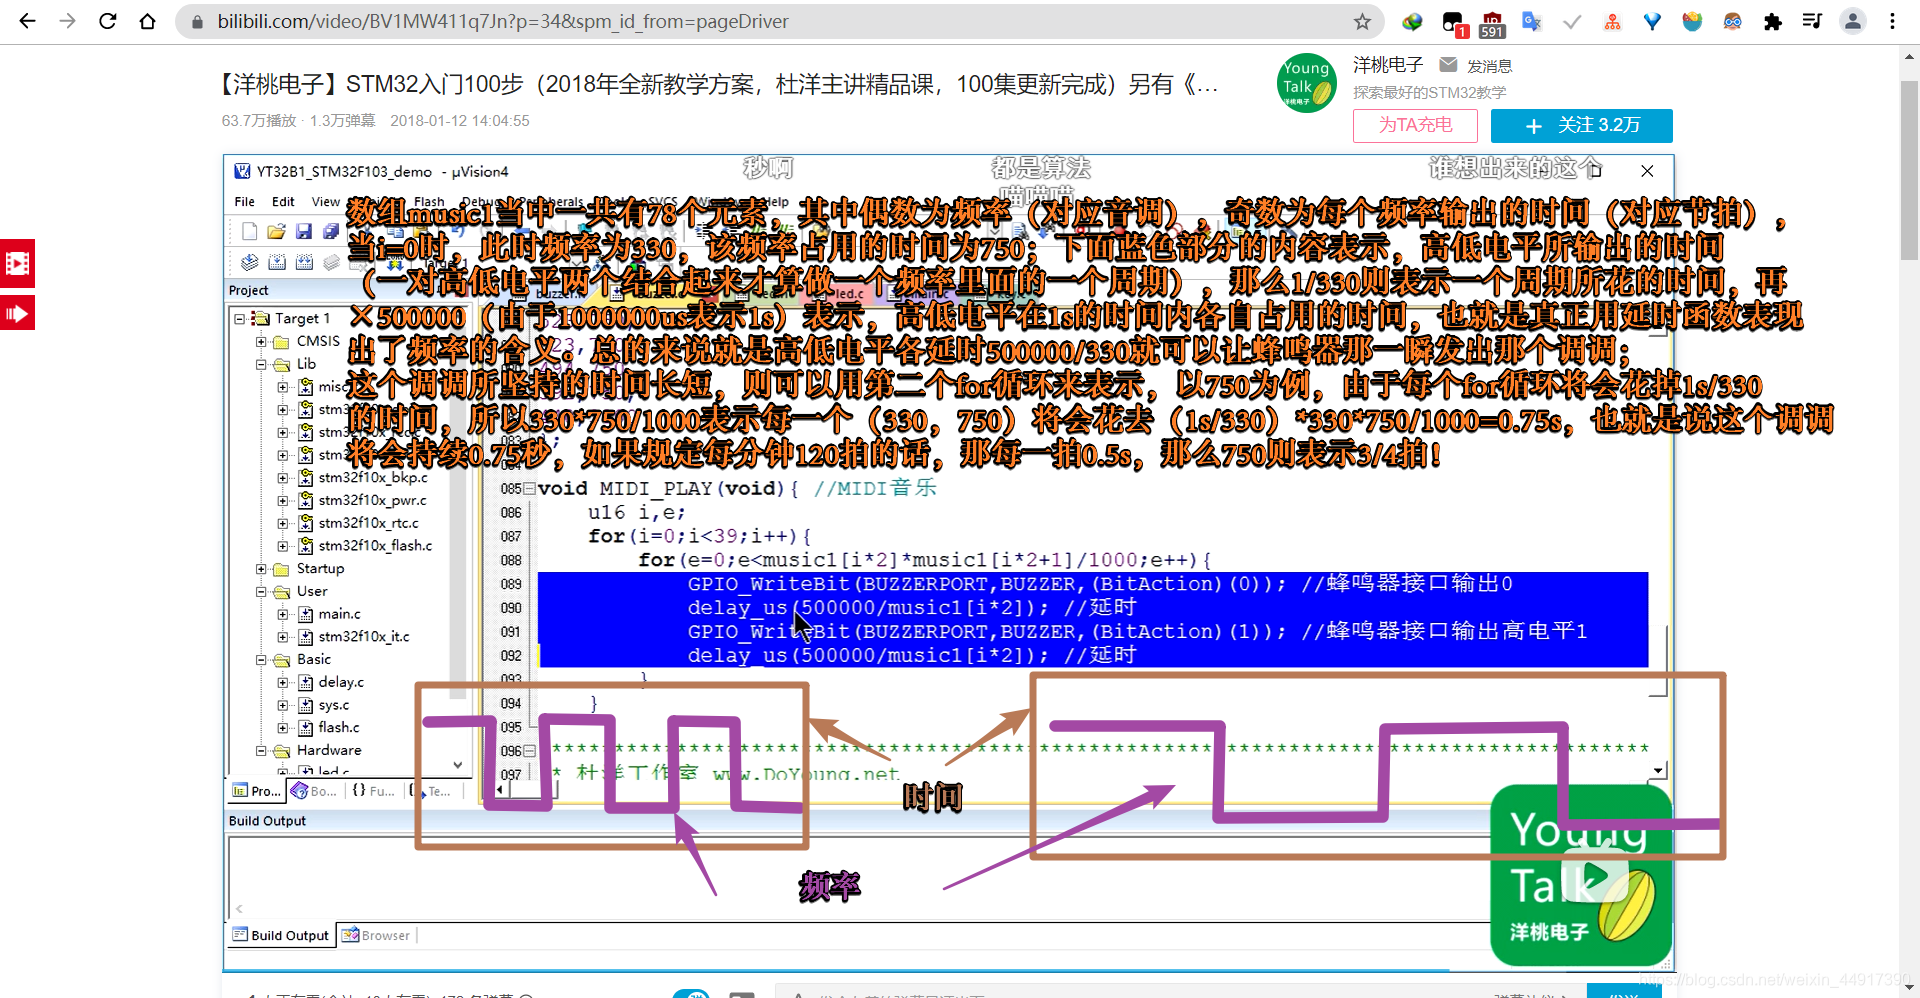
Task: Open the Chrome profile avatar
Action: click(1852, 21)
